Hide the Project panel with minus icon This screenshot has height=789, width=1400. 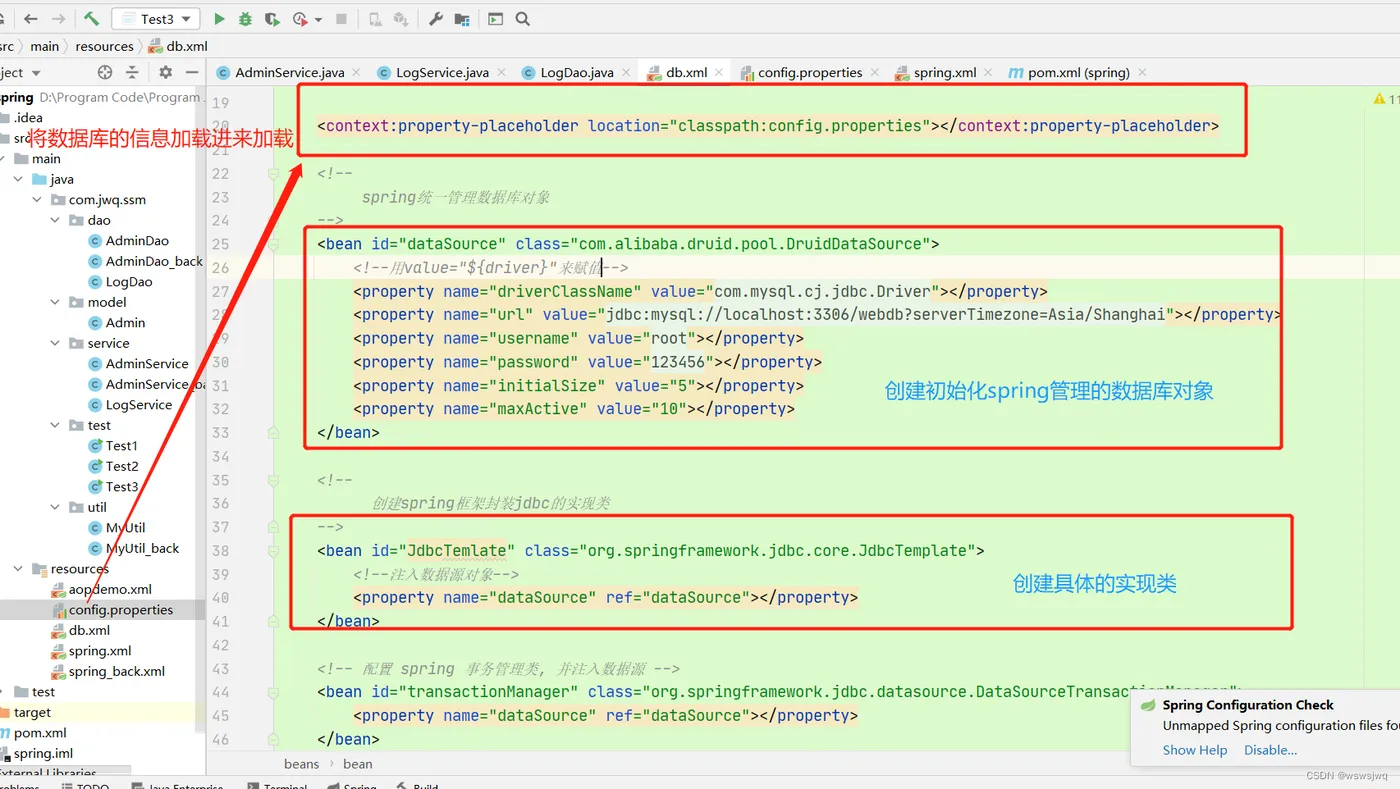tap(191, 73)
